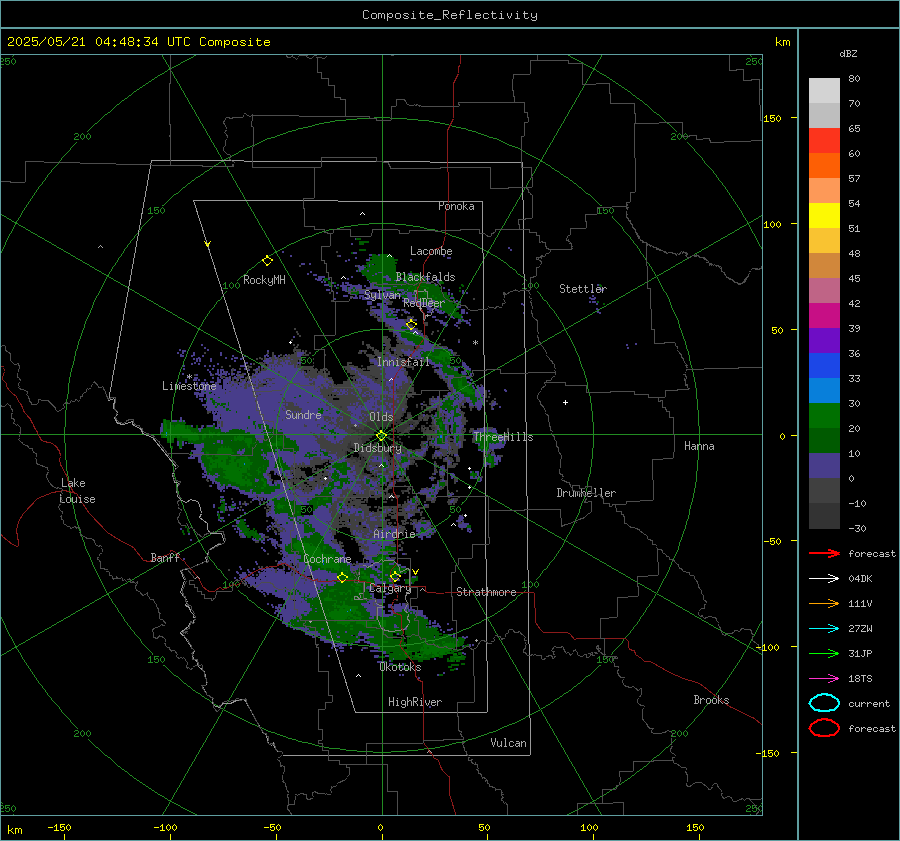Click the magenta 39-42 dBZ swatch

(824, 316)
